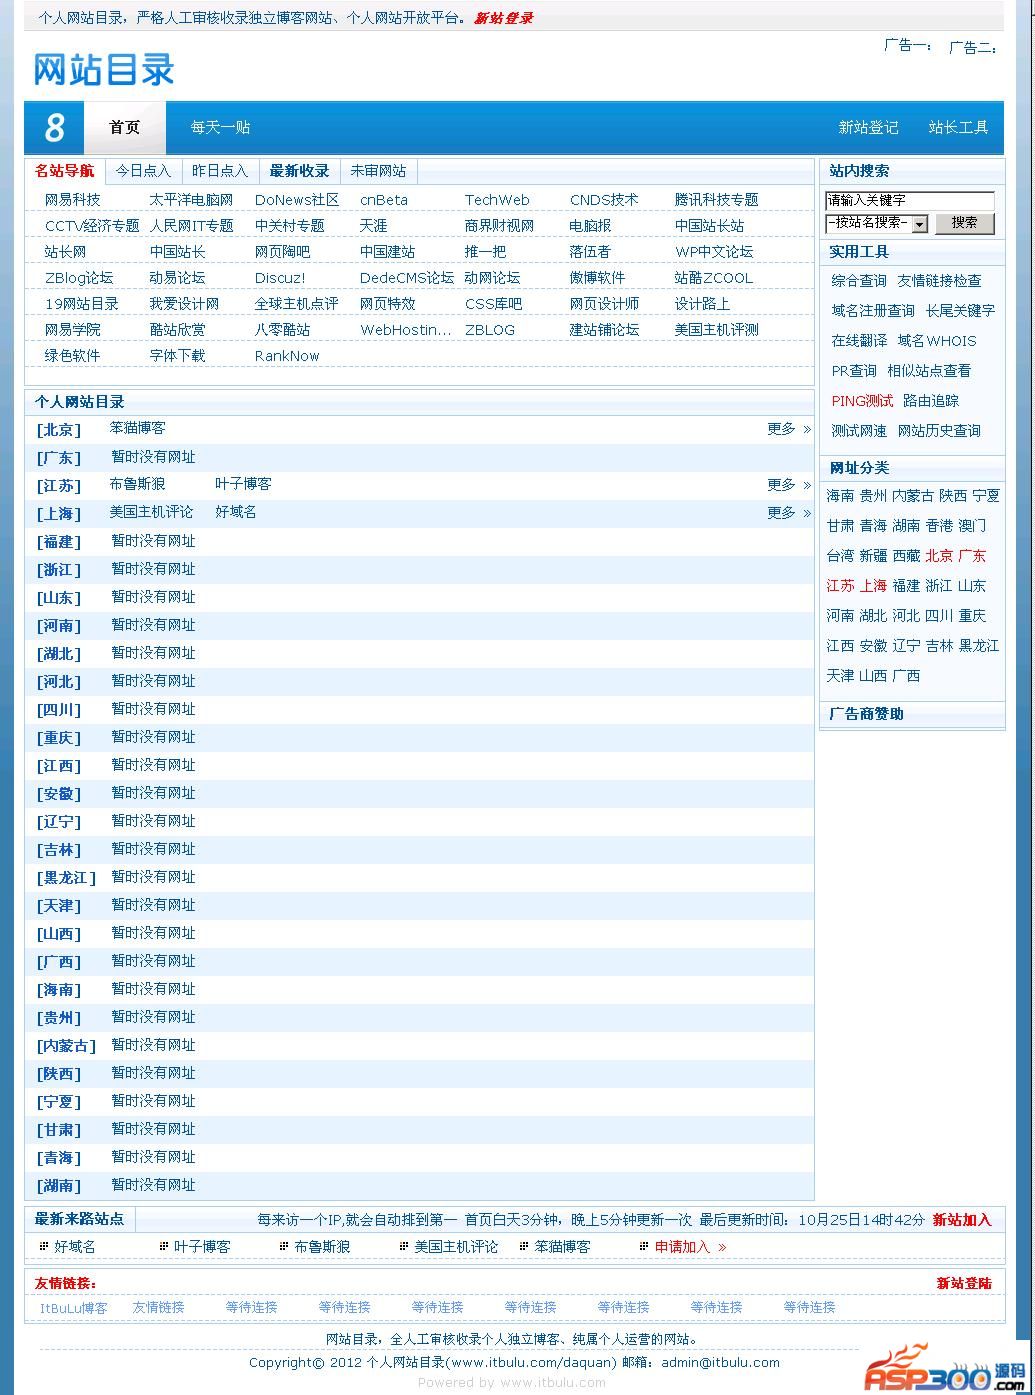Image resolution: width=1035 pixels, height=1395 pixels.
Task: Click the 搜索 button
Action: pyautogui.click(x=965, y=223)
